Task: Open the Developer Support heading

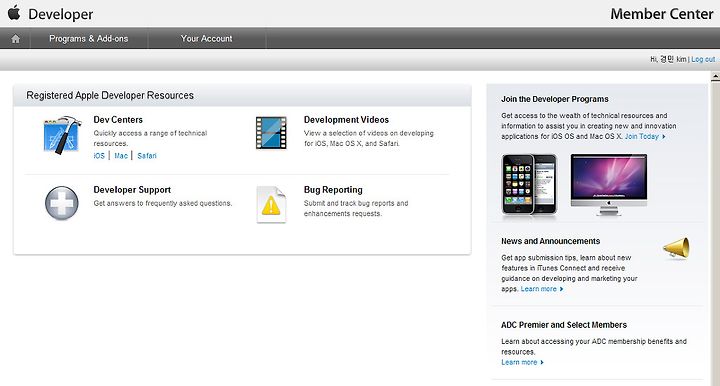Action: (x=132, y=190)
